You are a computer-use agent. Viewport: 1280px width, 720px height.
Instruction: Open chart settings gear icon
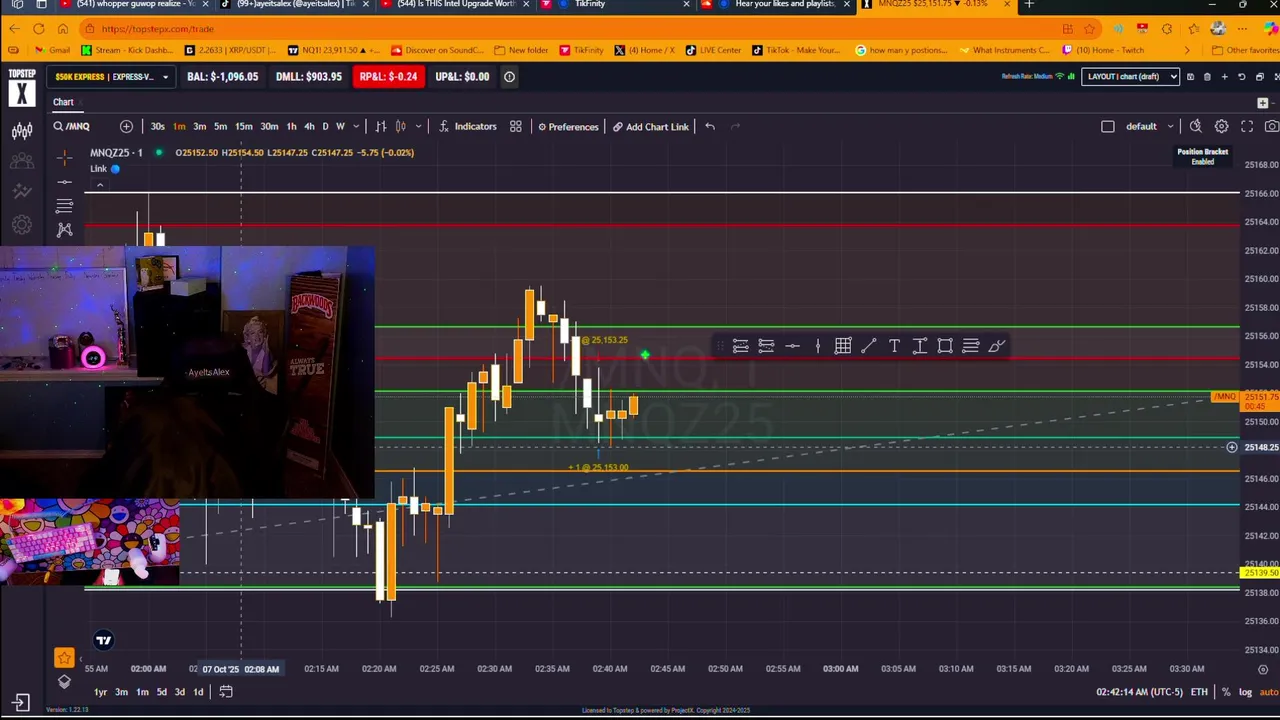(1221, 126)
